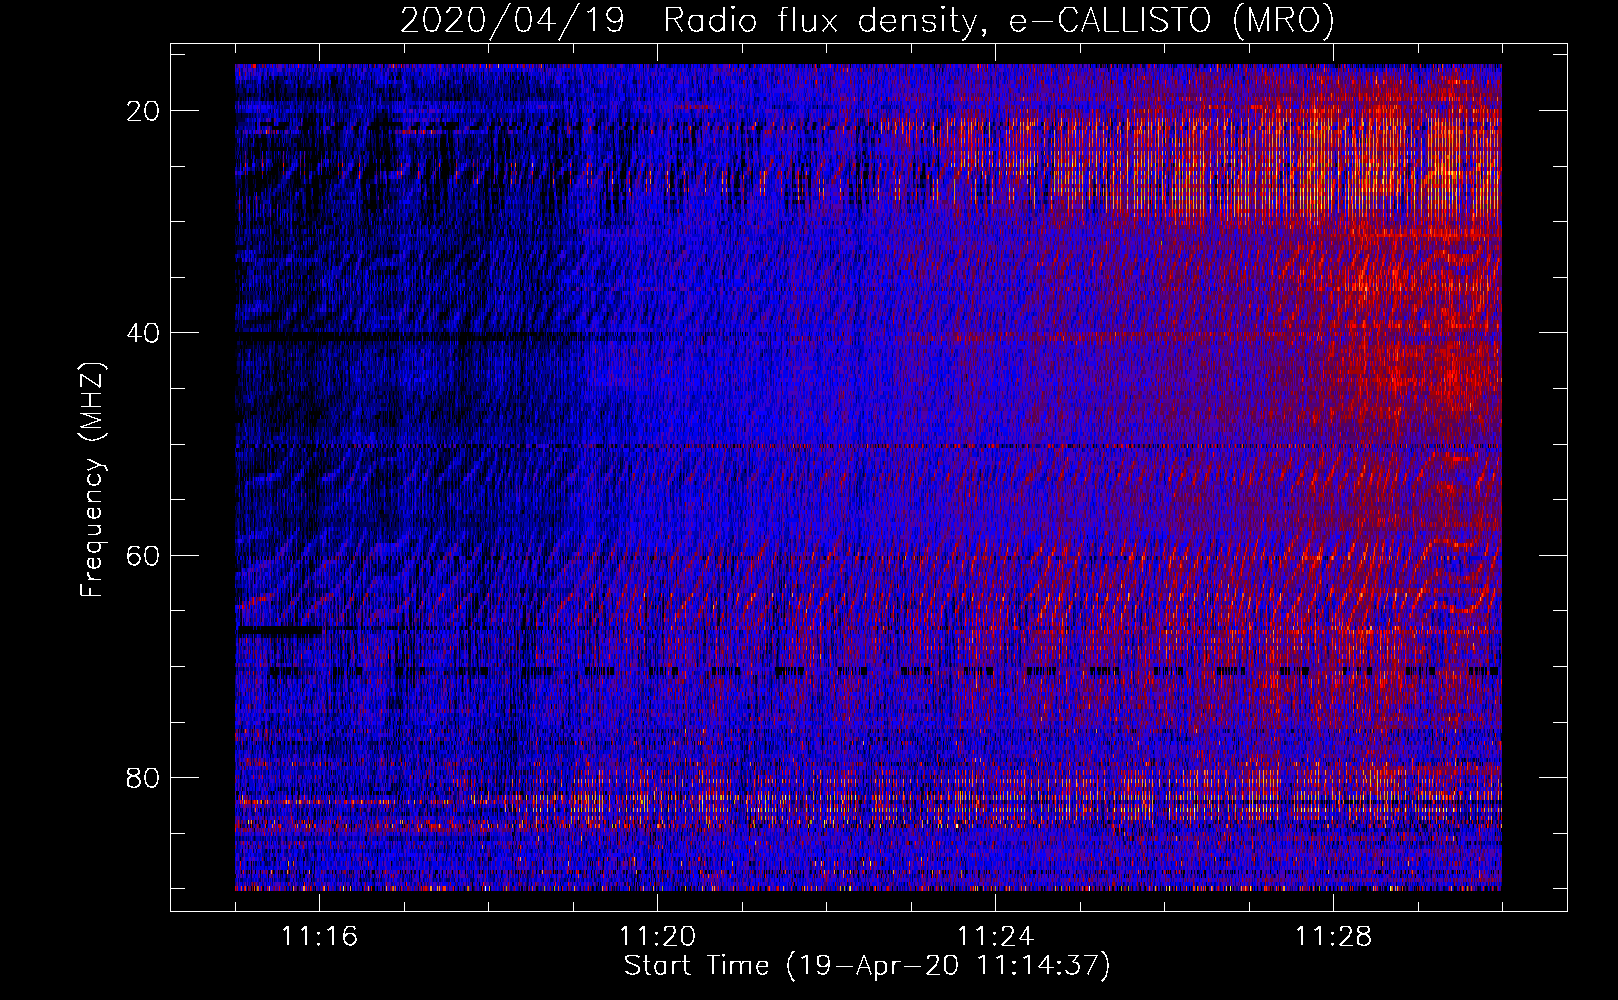Click the "Frequency (MHZ)" axis label
Viewport: 1618px width, 1000px height.
point(92,480)
